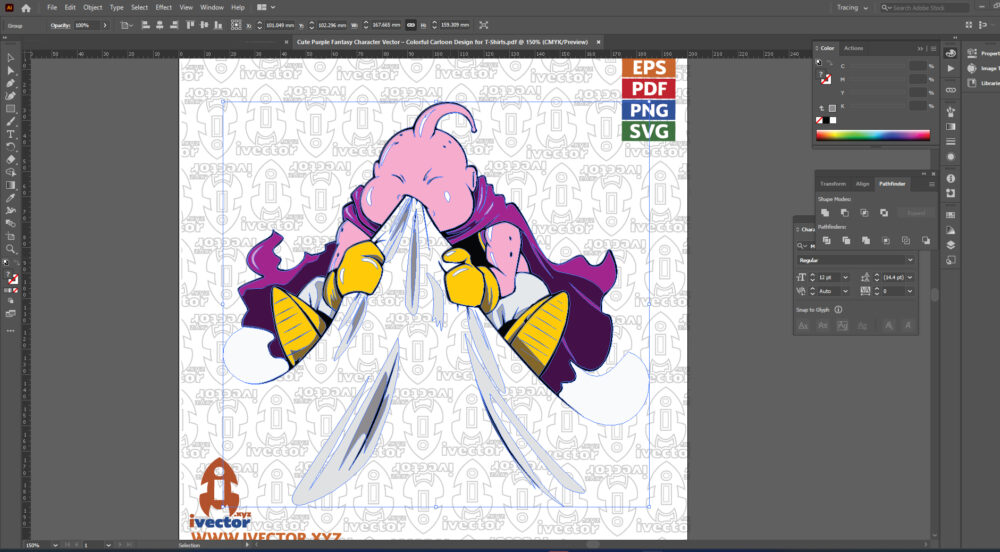This screenshot has height=552, width=1000.
Task: Select the Zoom tool
Action: pos(11,249)
